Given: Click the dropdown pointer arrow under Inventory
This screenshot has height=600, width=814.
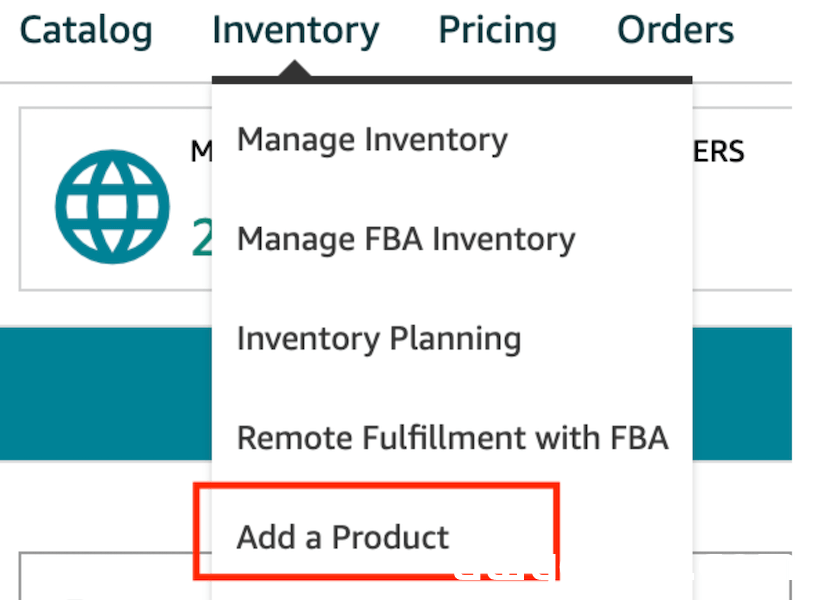Looking at the screenshot, I should pyautogui.click(x=295, y=69).
